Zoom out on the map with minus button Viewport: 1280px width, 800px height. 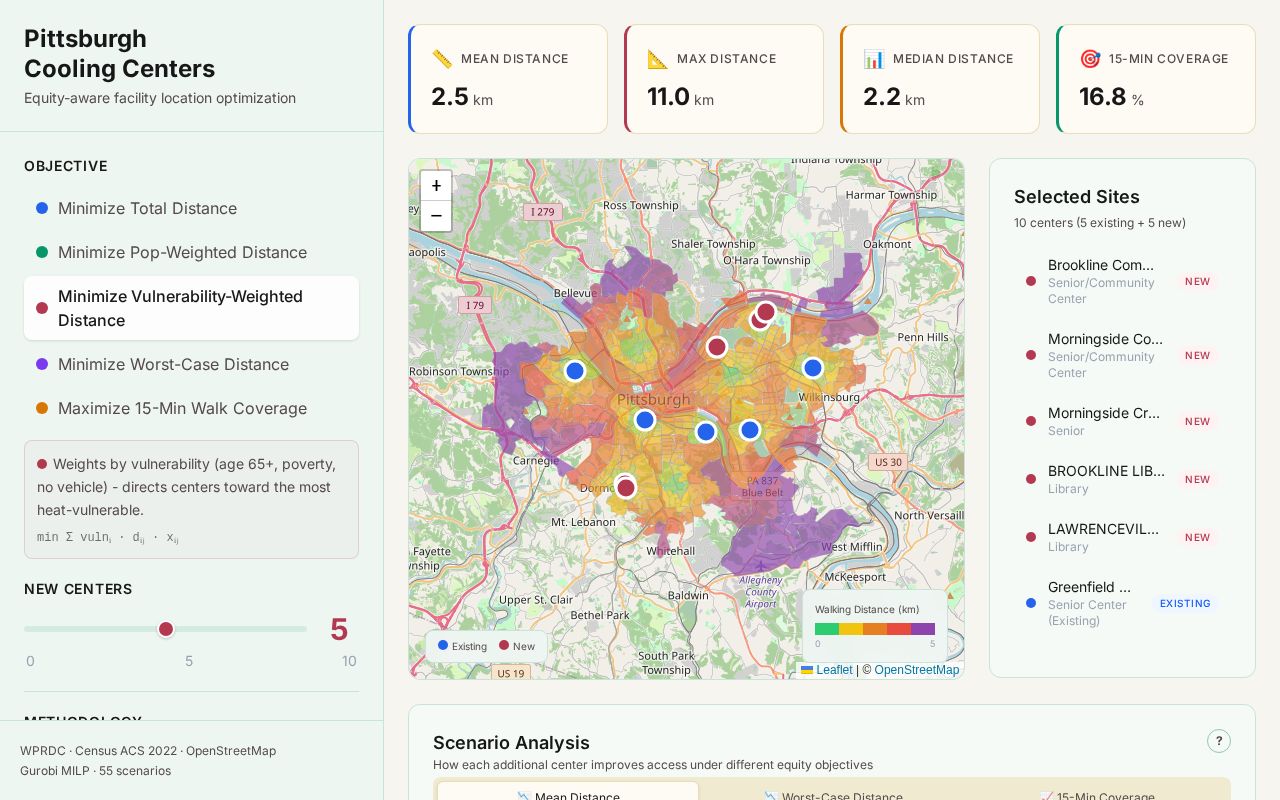click(436, 216)
